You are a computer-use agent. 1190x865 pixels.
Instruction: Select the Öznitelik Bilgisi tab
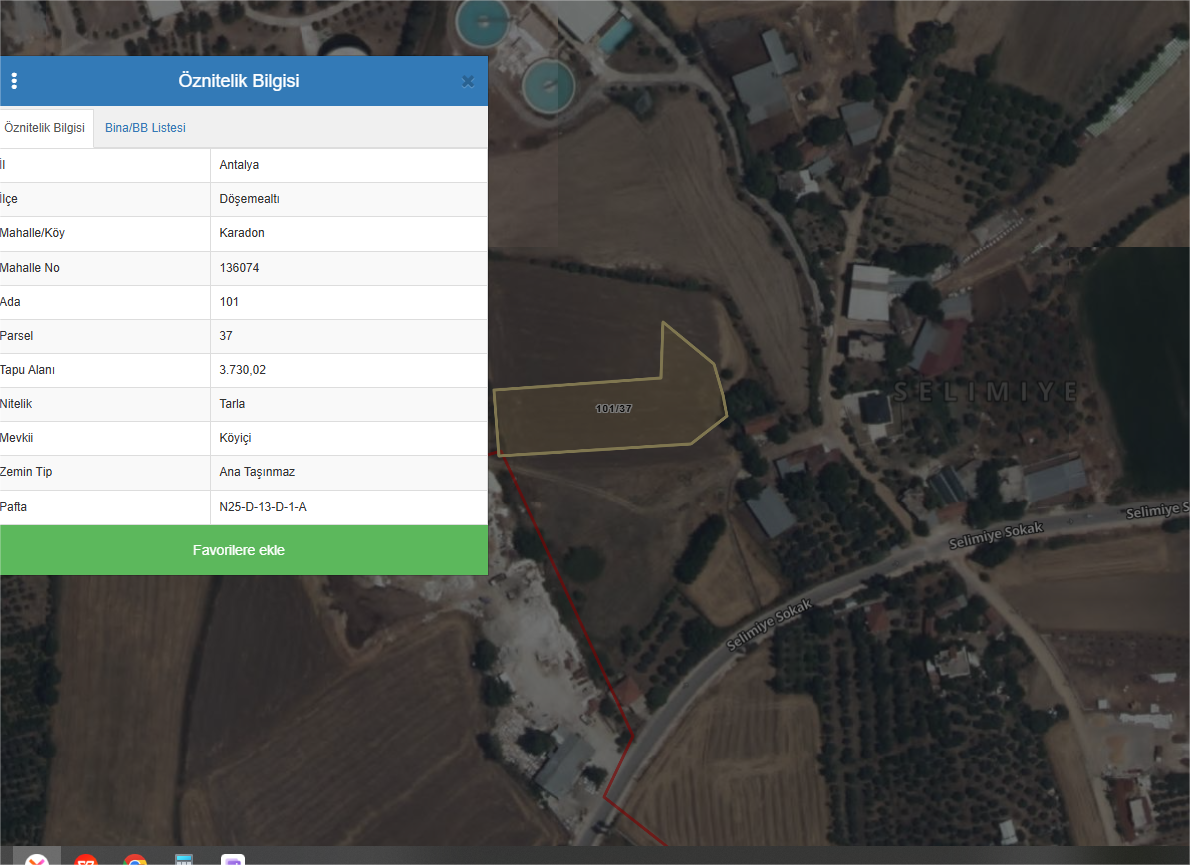click(44, 128)
